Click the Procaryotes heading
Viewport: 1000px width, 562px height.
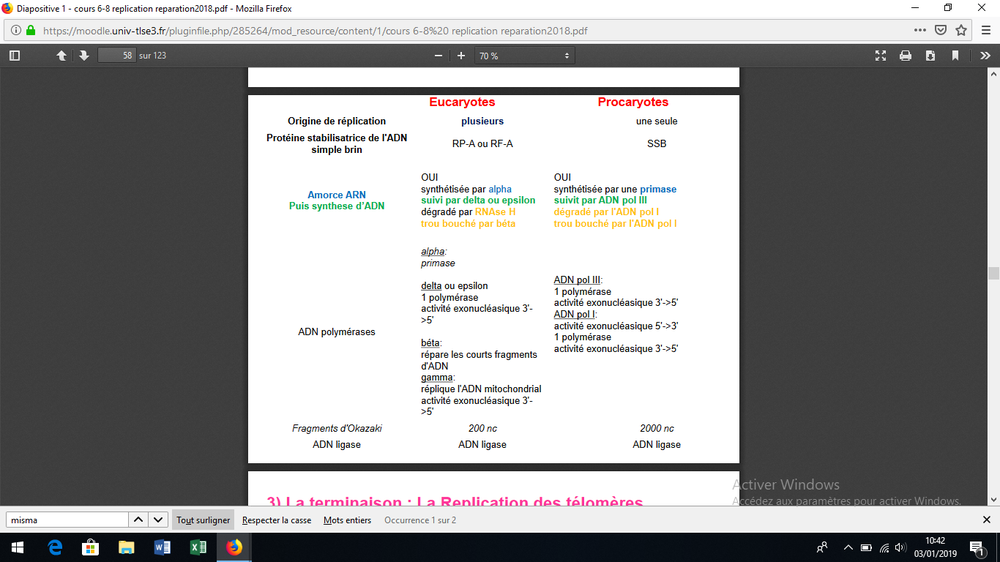click(x=633, y=102)
